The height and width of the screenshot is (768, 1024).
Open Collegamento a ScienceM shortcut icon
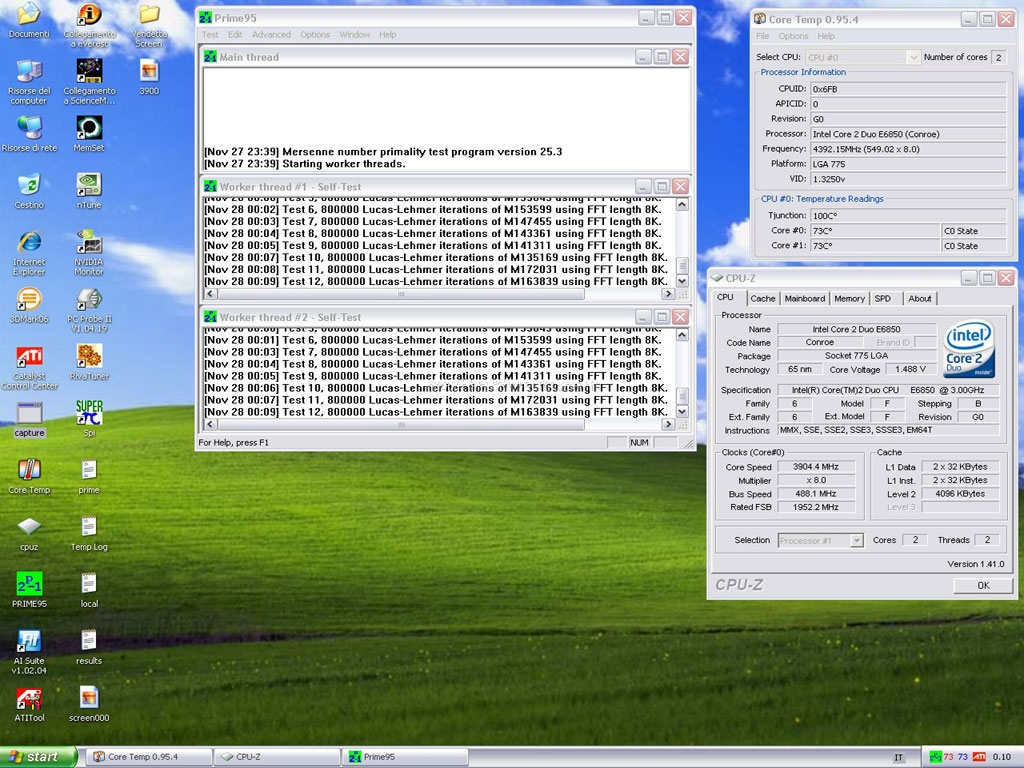[89, 71]
